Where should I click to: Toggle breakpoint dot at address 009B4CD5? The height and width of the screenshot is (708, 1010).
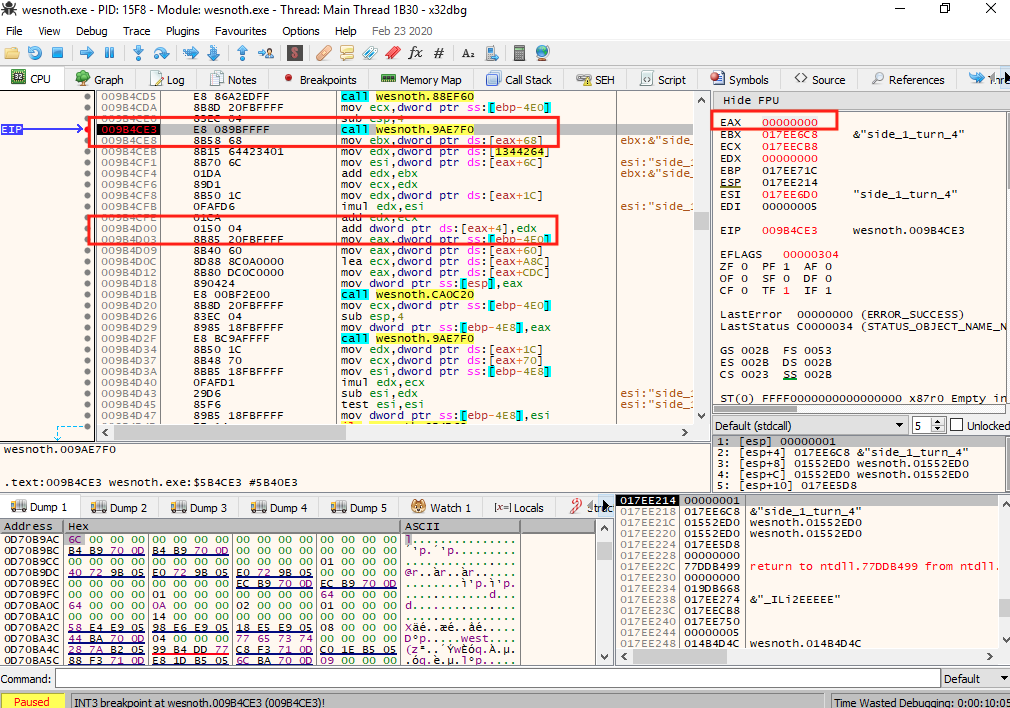(88, 97)
